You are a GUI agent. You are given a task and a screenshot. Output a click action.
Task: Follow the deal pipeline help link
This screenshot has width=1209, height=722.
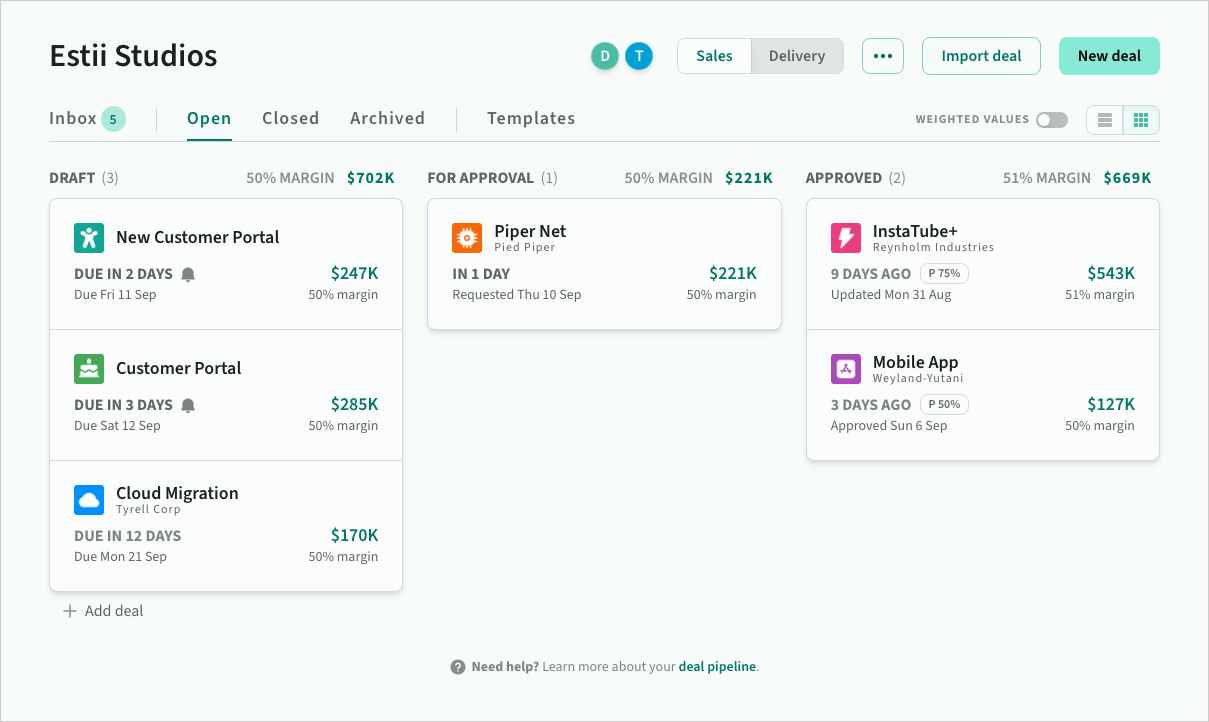pos(717,666)
